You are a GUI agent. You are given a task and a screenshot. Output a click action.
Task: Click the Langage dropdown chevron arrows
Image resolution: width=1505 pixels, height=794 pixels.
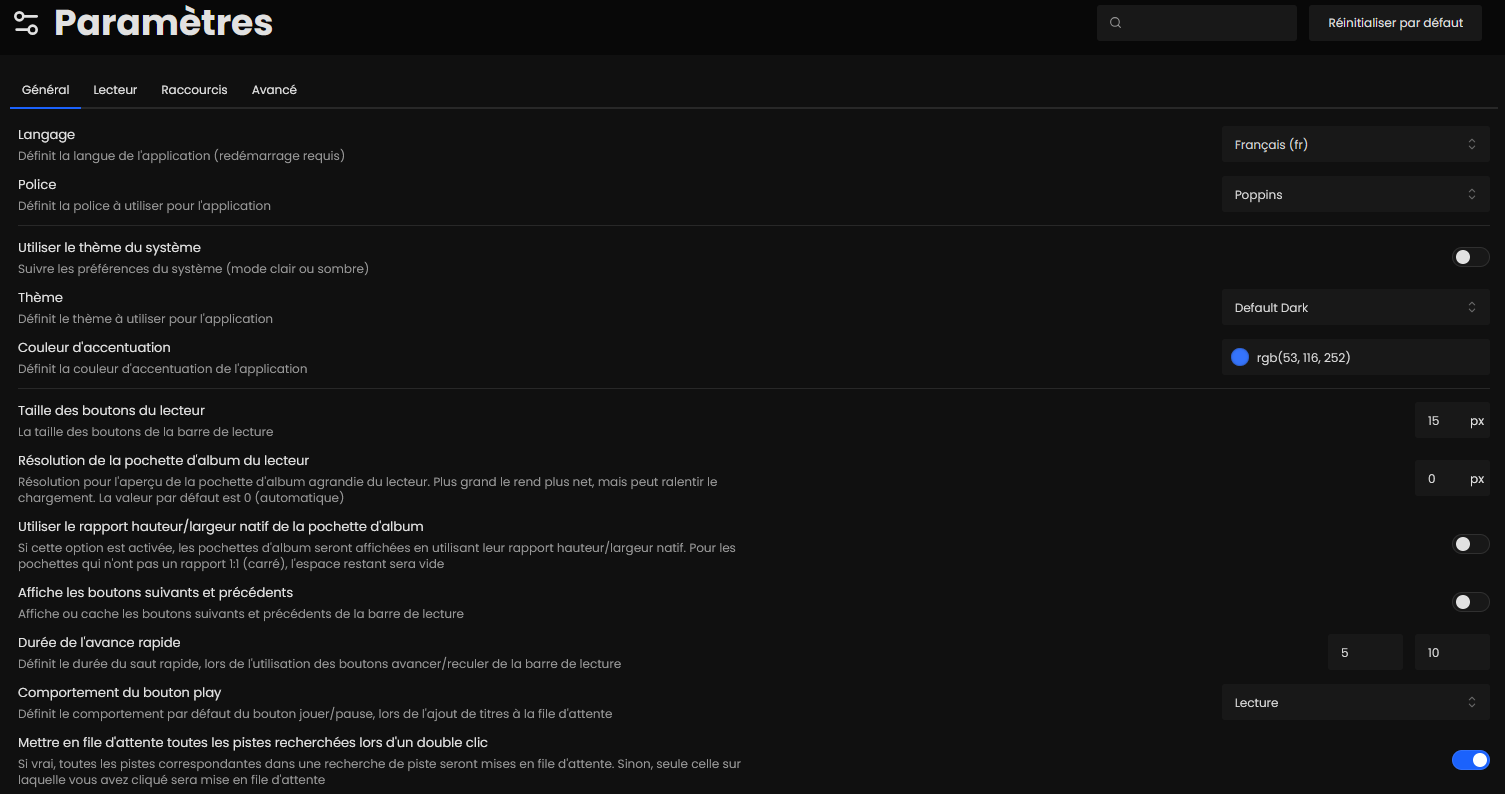pyautogui.click(x=1471, y=145)
